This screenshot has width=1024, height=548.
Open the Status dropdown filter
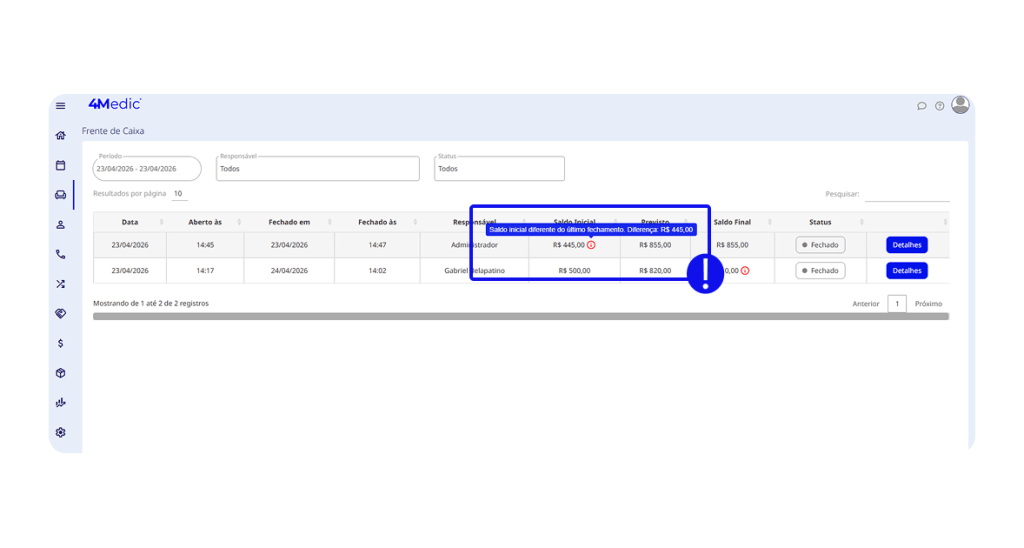pos(499,169)
